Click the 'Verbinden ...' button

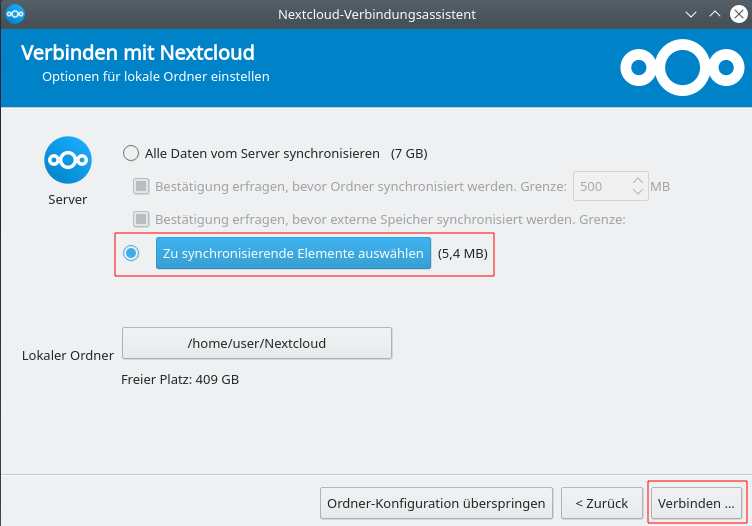click(x=696, y=503)
